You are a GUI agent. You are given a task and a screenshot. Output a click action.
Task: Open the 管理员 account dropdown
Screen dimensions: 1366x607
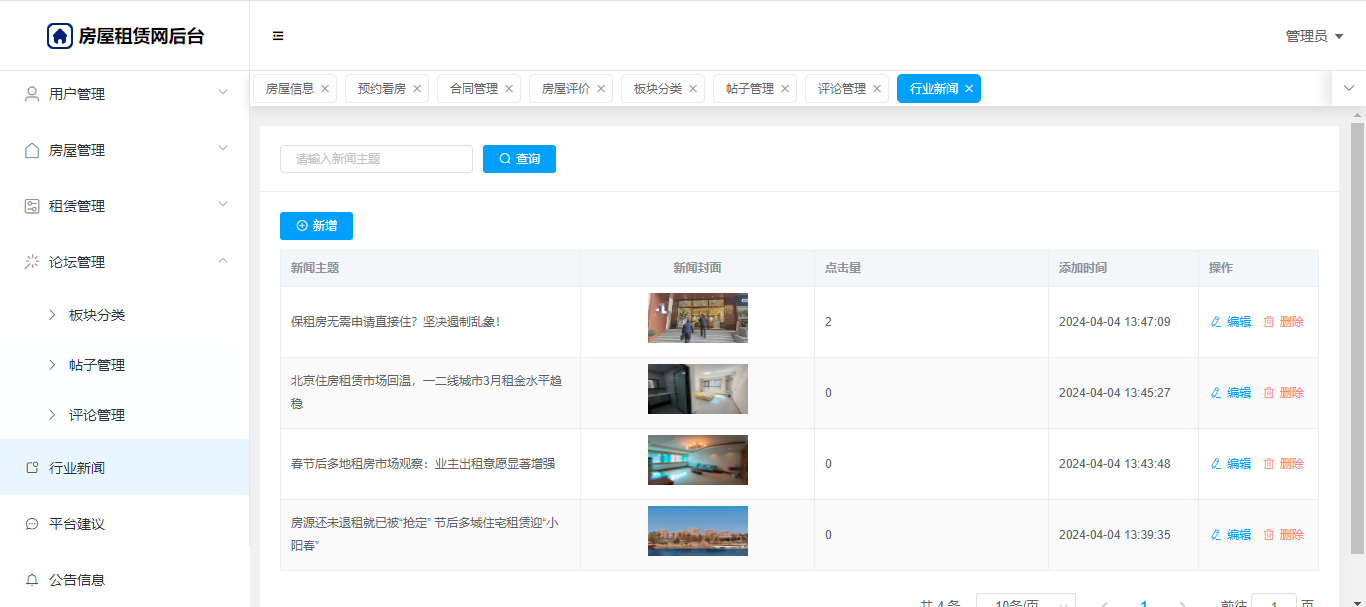[x=1314, y=36]
